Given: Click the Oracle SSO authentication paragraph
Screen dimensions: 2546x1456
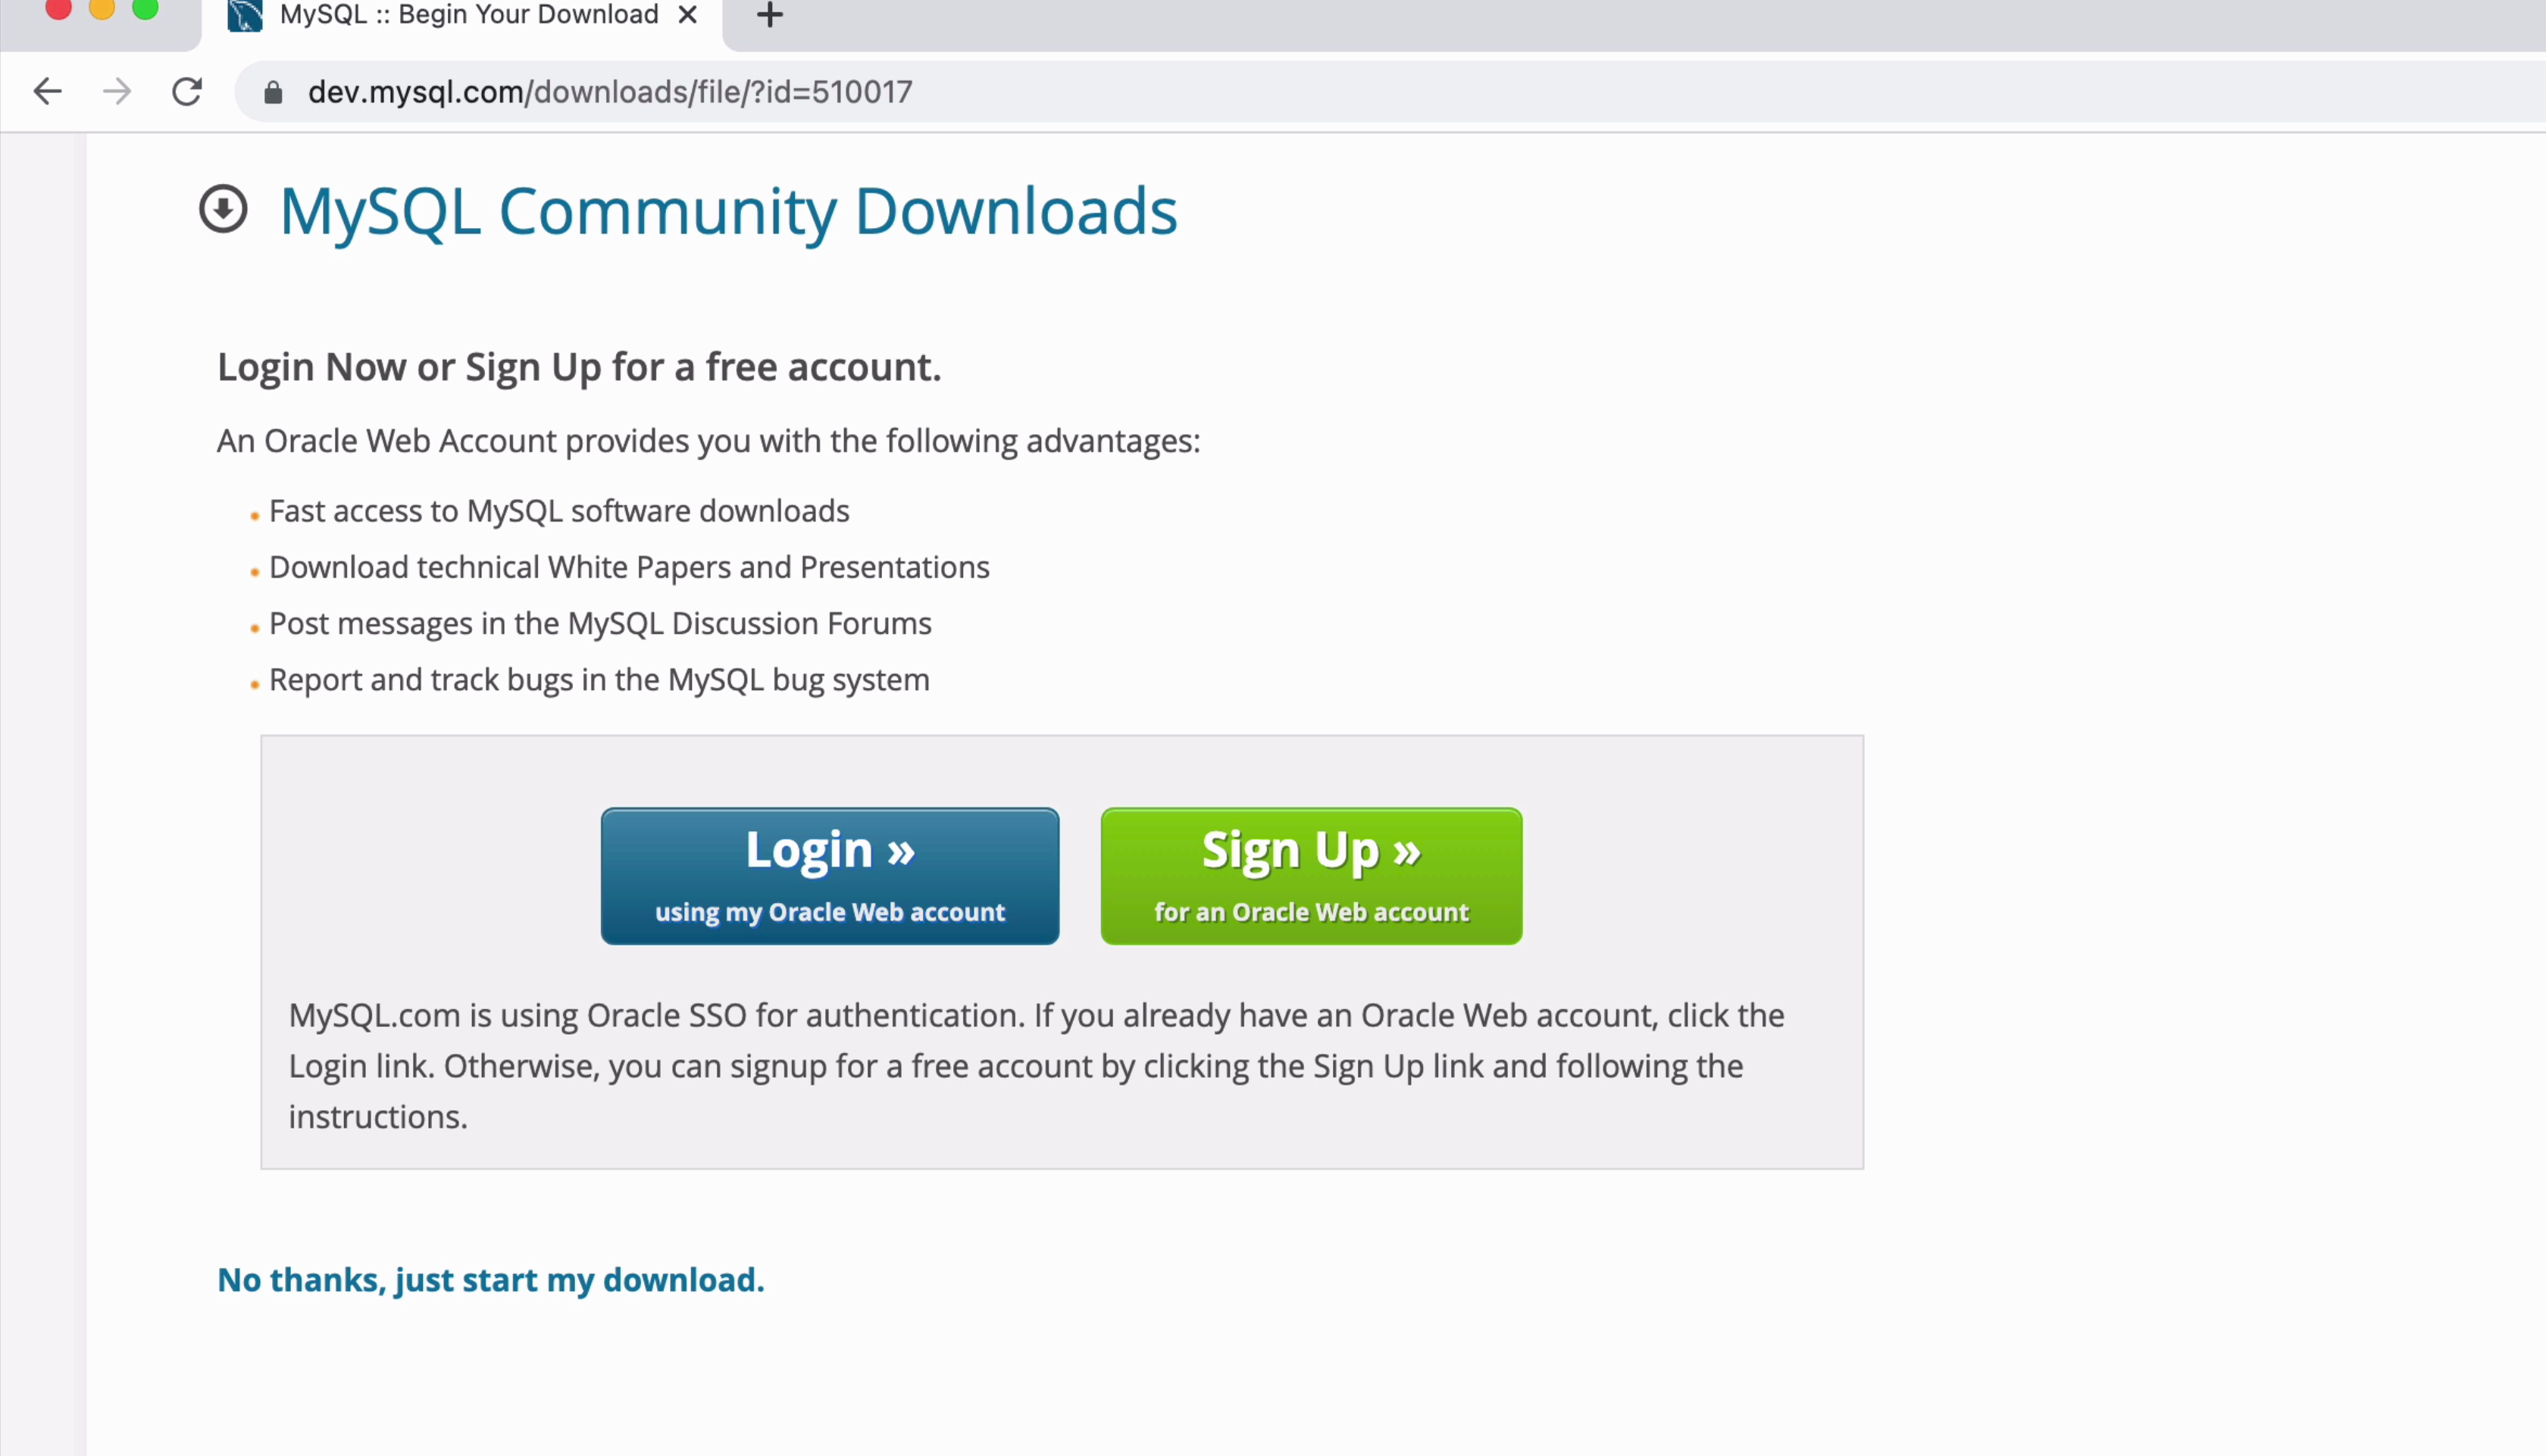Looking at the screenshot, I should (x=1036, y=1066).
